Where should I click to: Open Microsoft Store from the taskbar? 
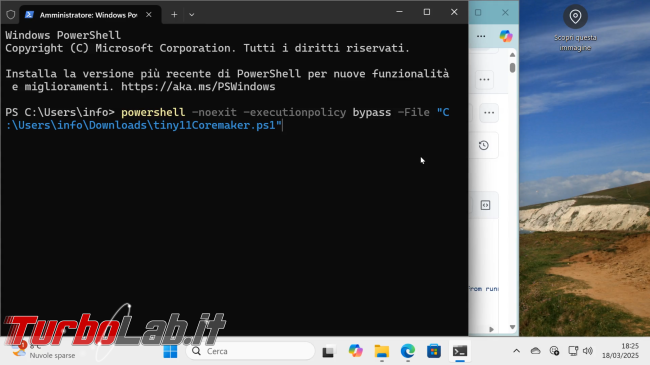pyautogui.click(x=434, y=351)
